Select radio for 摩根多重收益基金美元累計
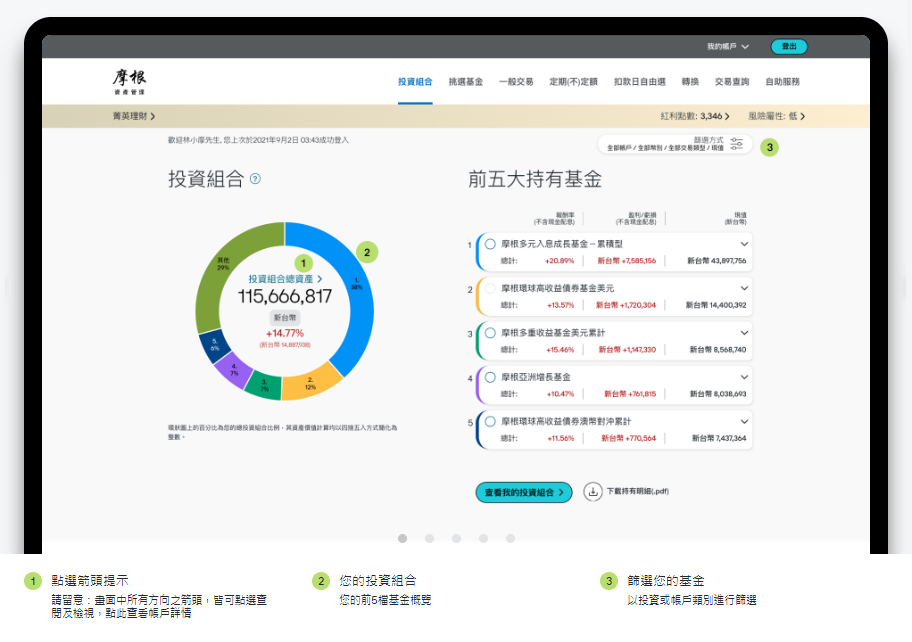912x642 pixels. [x=490, y=333]
